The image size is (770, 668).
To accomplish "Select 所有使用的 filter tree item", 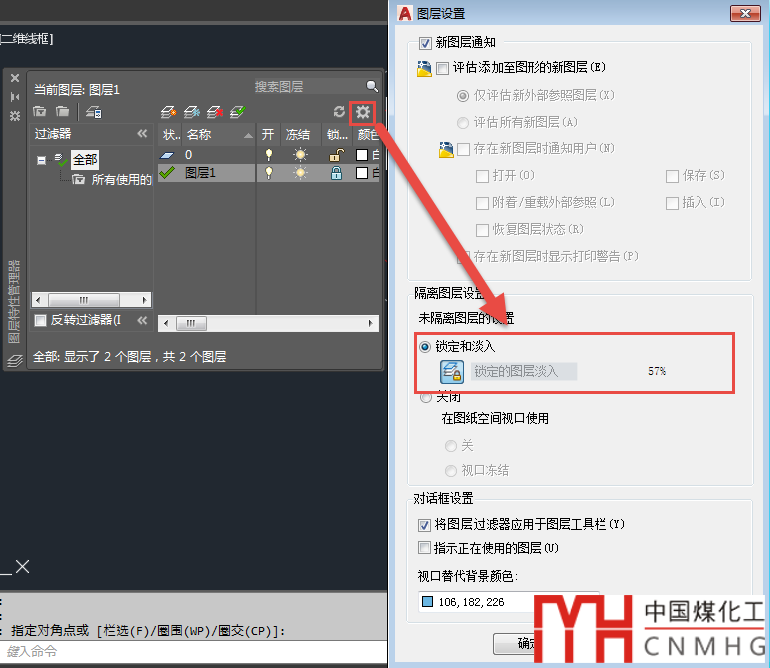I will point(121,180).
